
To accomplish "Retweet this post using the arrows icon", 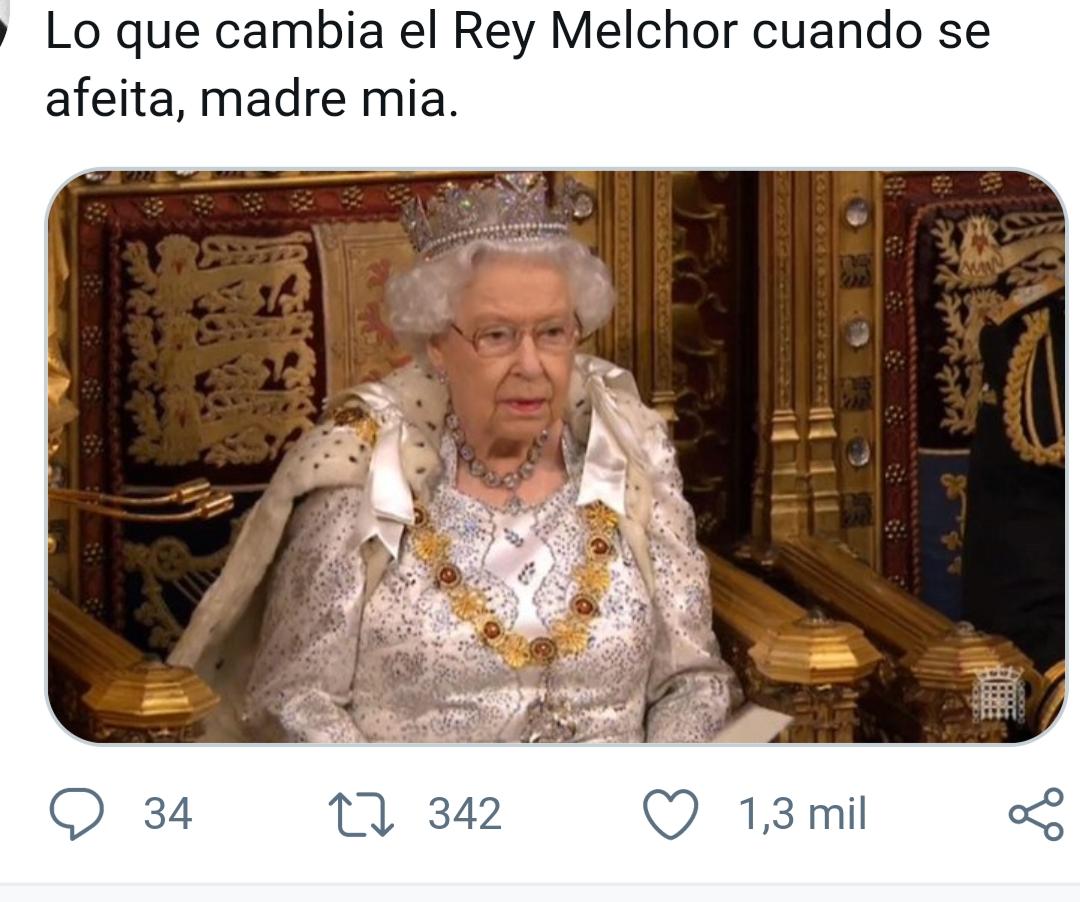I will point(361,815).
